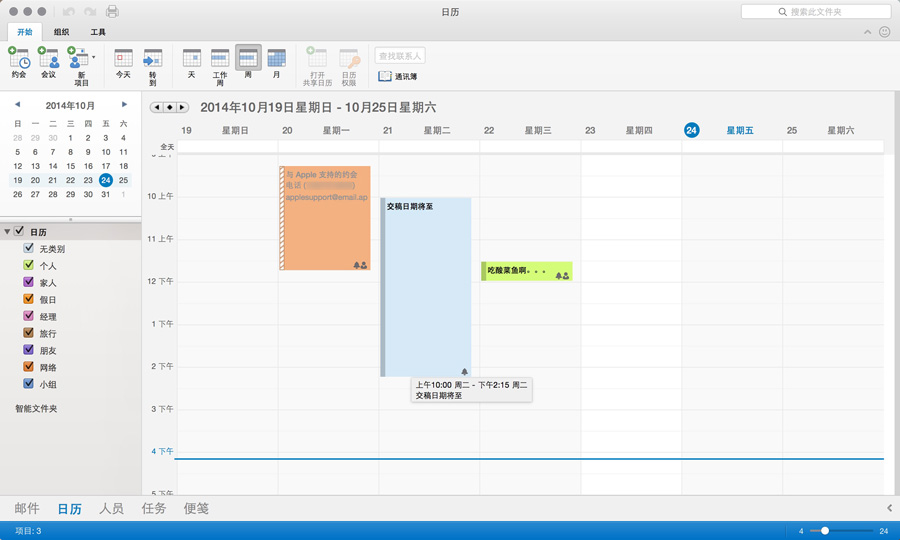The width and height of the screenshot is (900, 540).
Task: Go to next month in mini calendar
Action: pos(124,104)
